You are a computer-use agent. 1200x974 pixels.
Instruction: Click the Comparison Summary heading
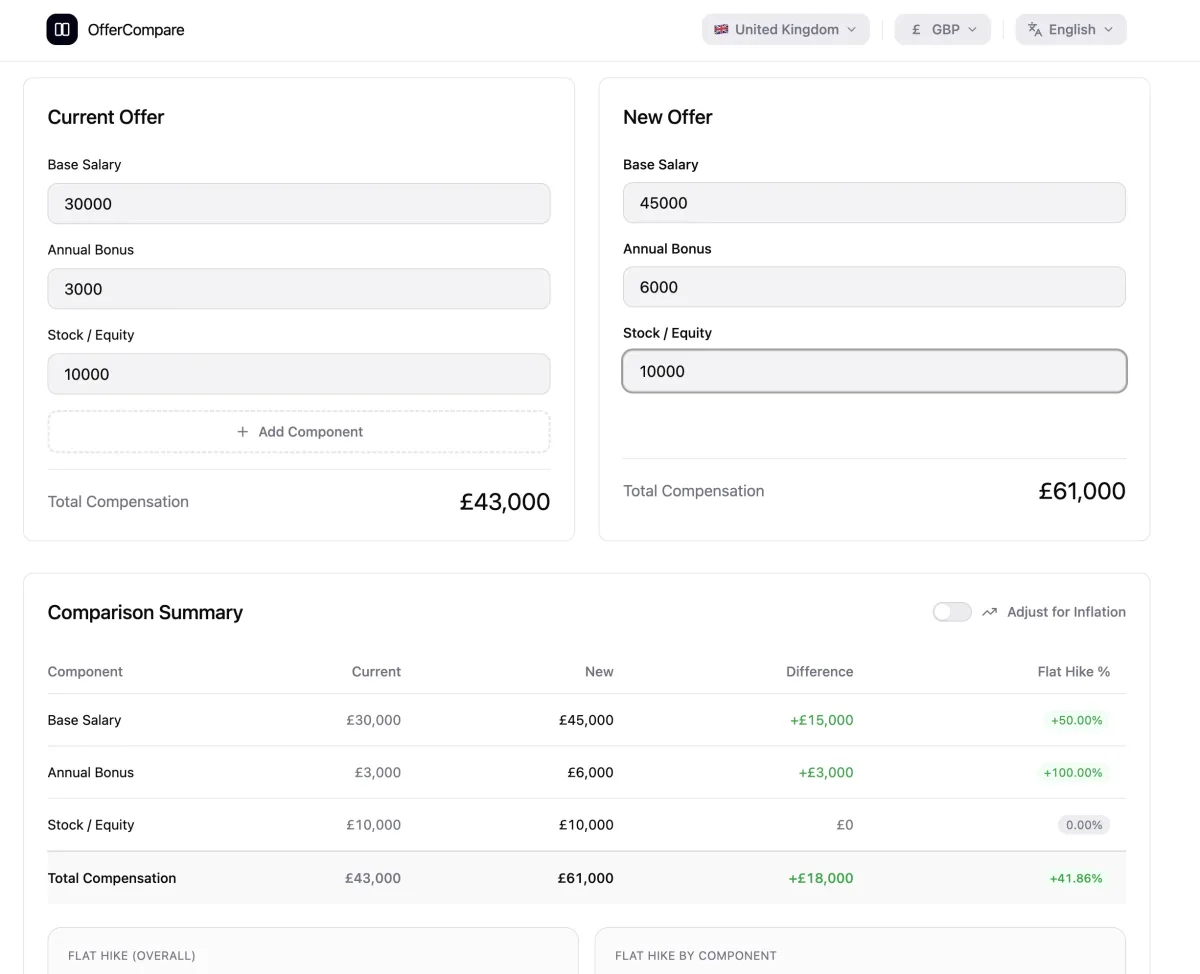145,612
